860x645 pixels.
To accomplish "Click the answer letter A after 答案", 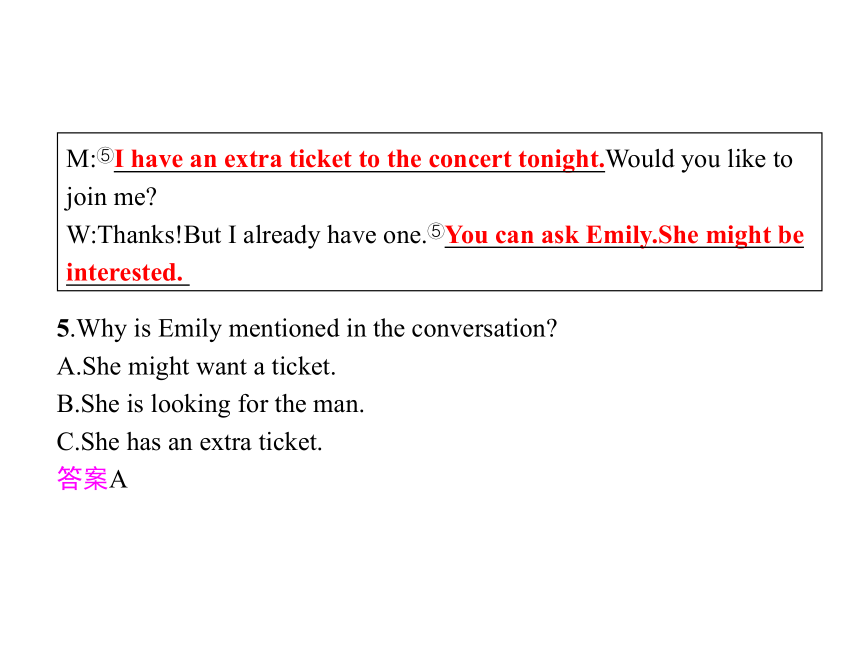I will pos(118,480).
